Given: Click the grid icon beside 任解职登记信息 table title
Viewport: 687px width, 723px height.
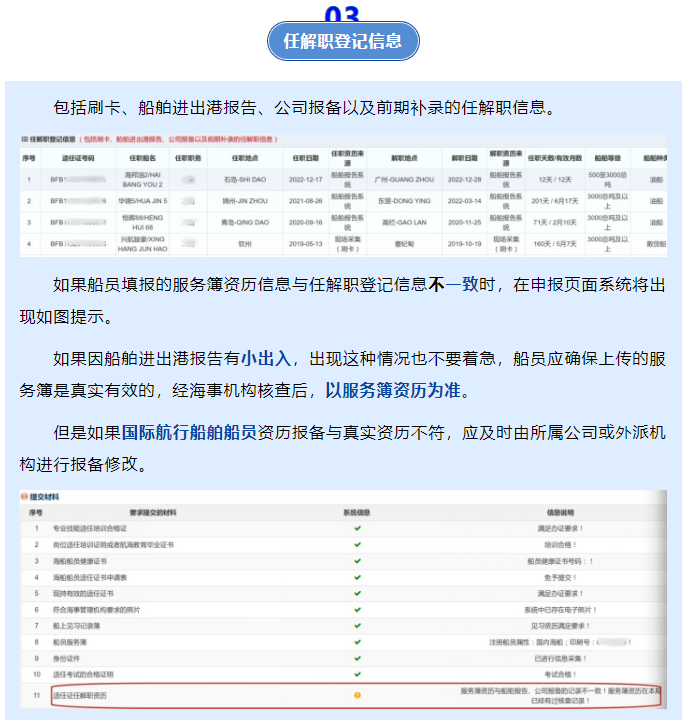Looking at the screenshot, I should [x=25, y=139].
